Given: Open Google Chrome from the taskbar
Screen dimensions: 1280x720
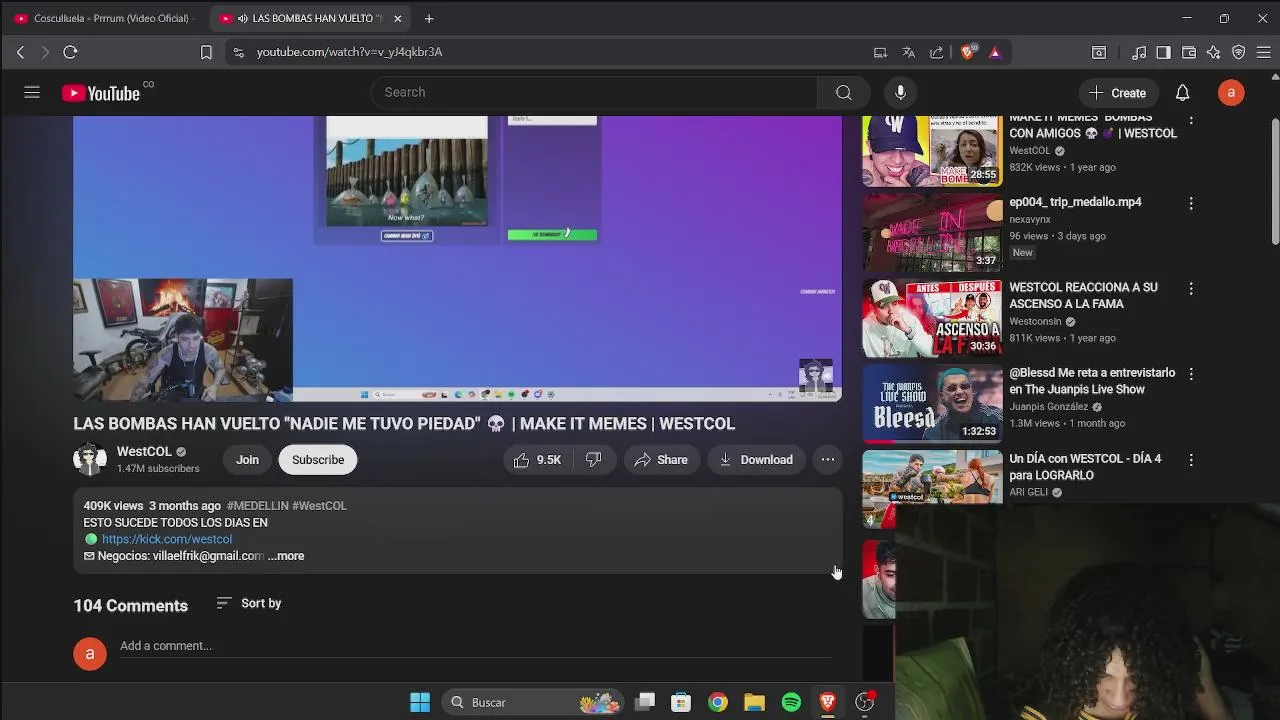Looking at the screenshot, I should tap(718, 702).
